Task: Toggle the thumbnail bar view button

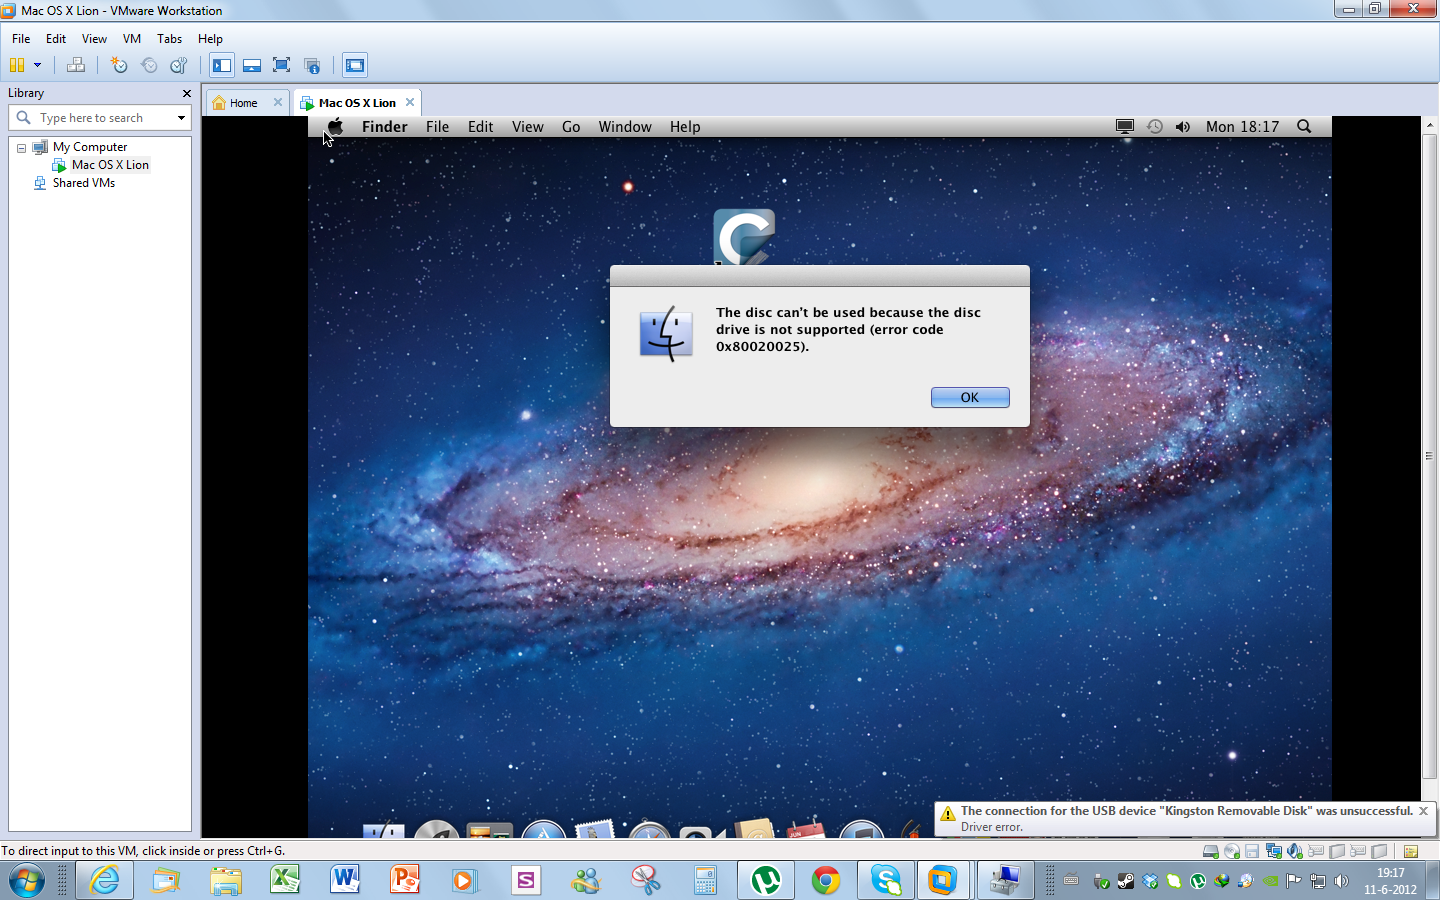Action: click(252, 65)
